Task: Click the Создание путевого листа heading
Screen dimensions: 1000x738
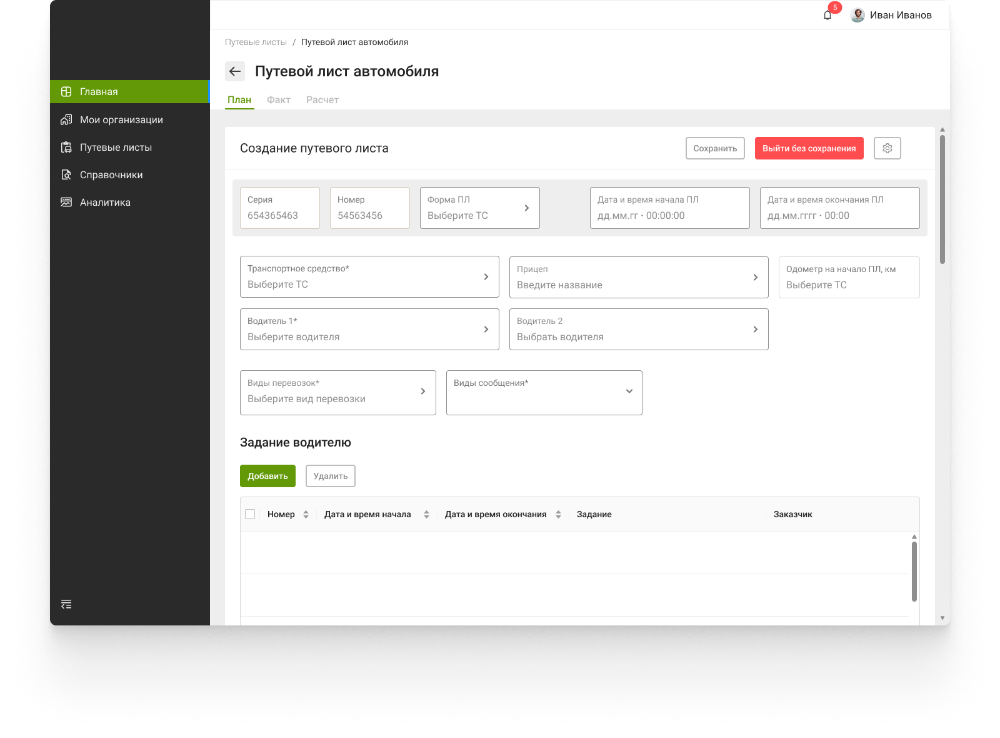Action: (x=314, y=148)
